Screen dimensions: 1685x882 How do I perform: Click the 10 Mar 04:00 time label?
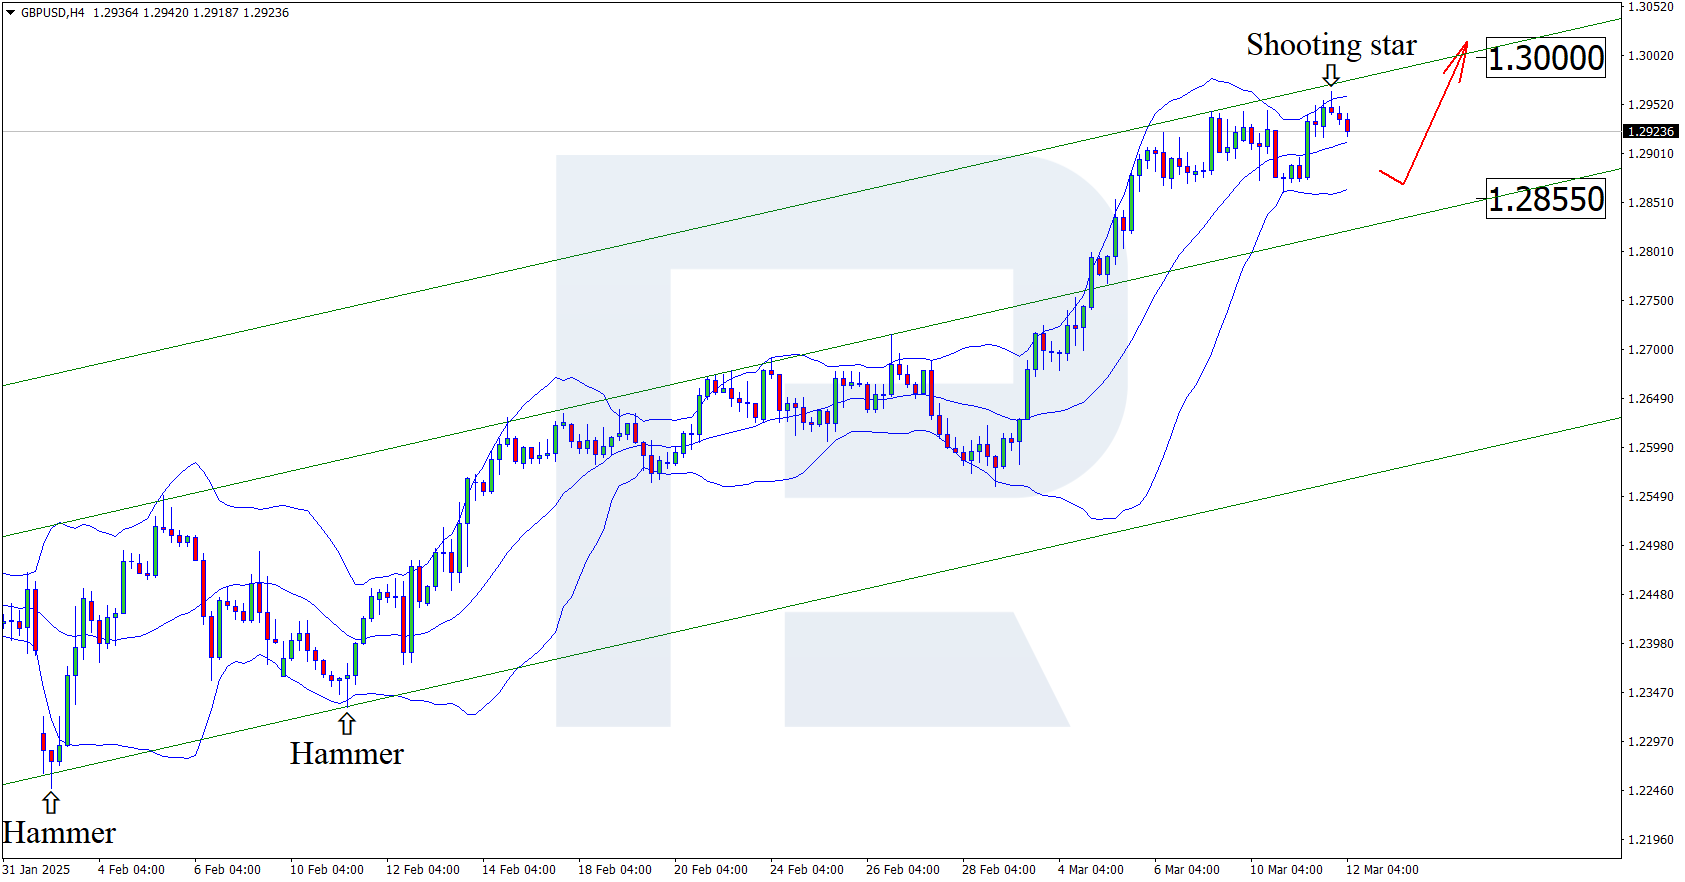tap(1287, 870)
